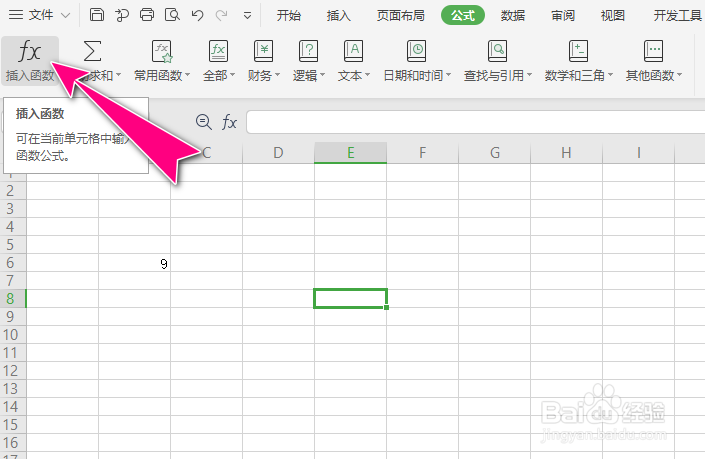
Task: Expand the 日期和时间 dropdown arrow
Action: (x=448, y=75)
